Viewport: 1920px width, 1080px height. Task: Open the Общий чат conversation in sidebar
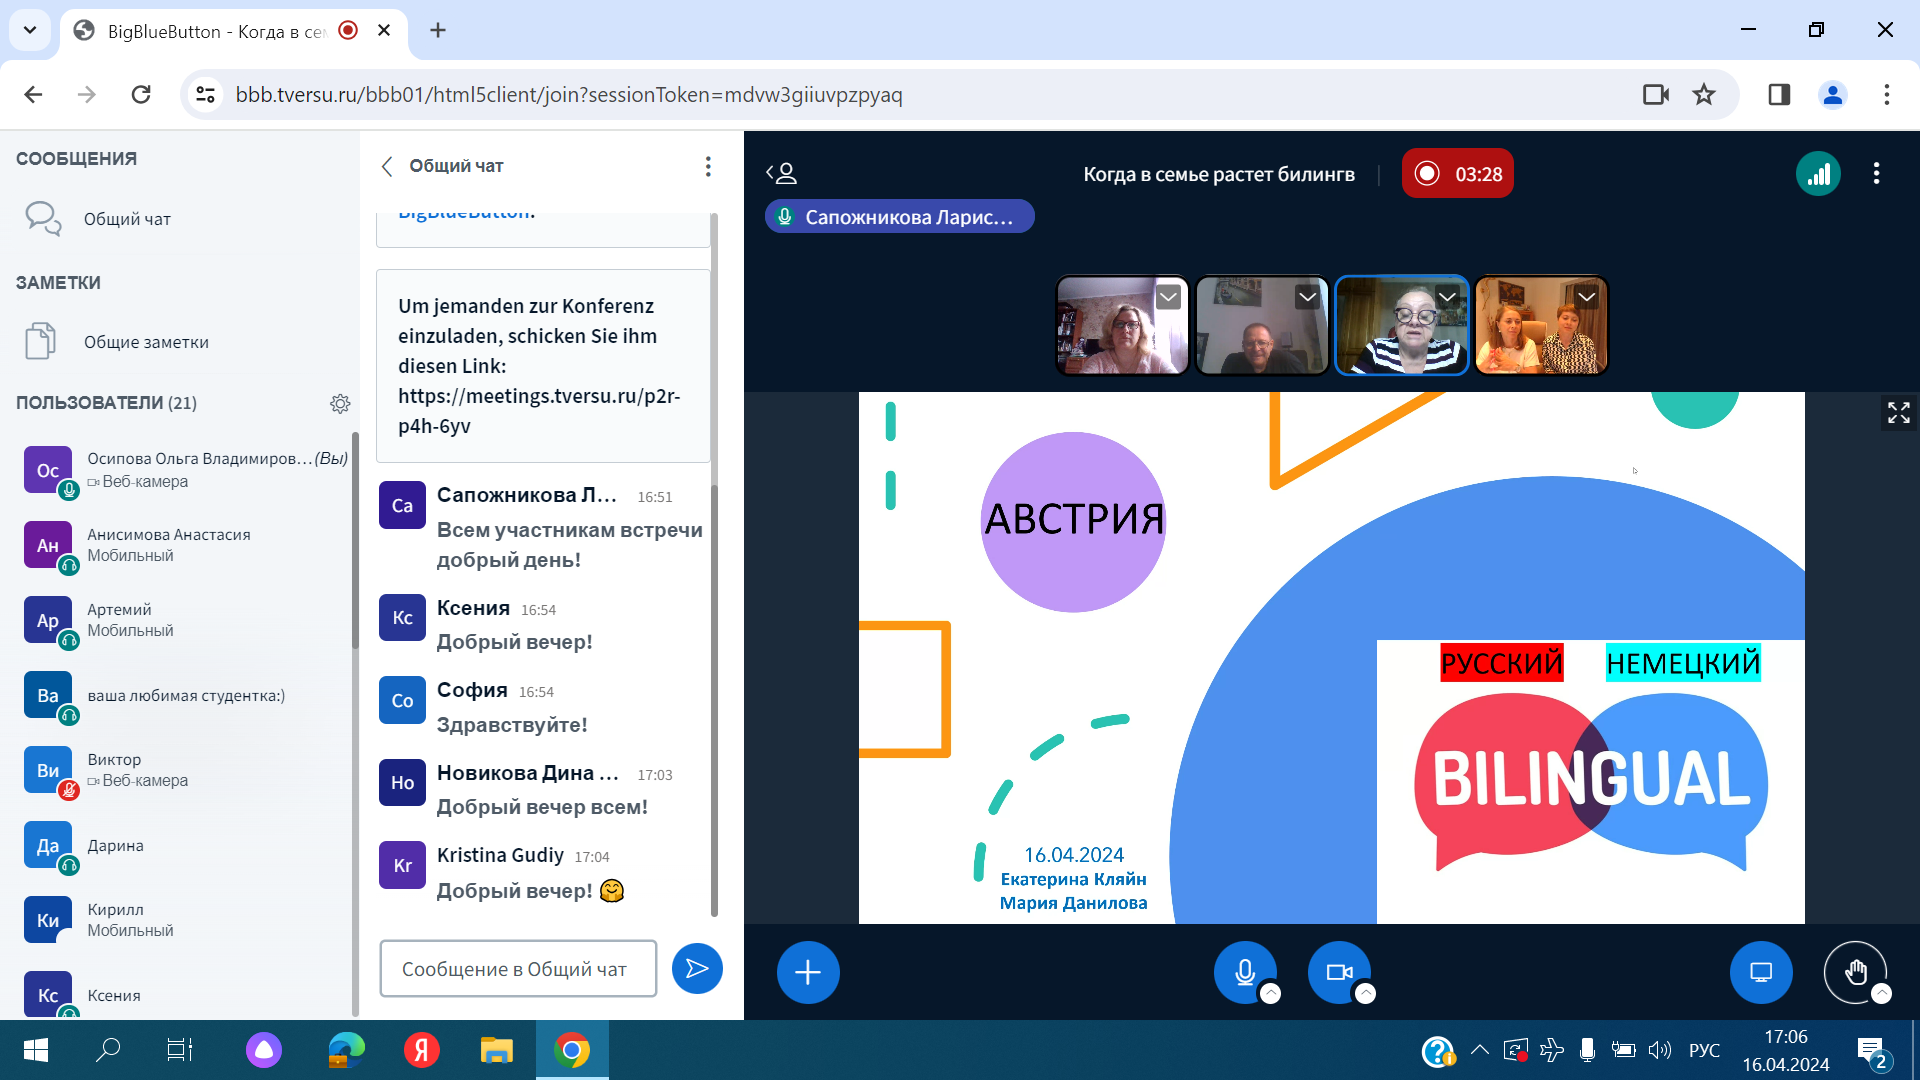tap(127, 219)
